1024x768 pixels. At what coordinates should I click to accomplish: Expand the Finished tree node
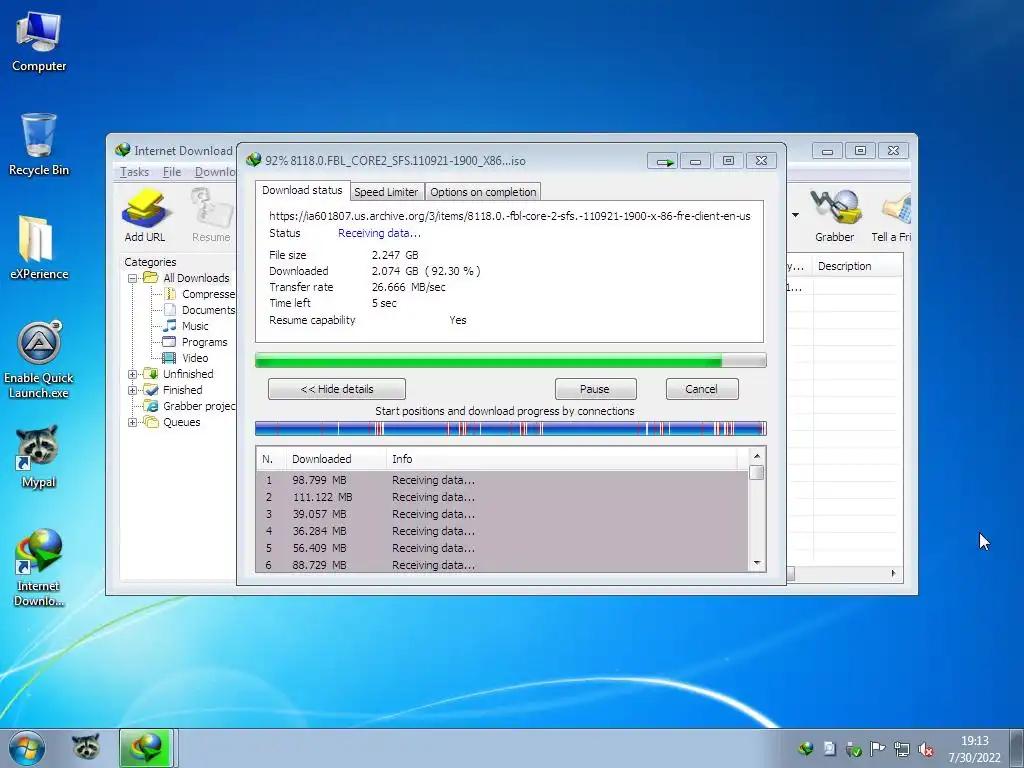133,390
